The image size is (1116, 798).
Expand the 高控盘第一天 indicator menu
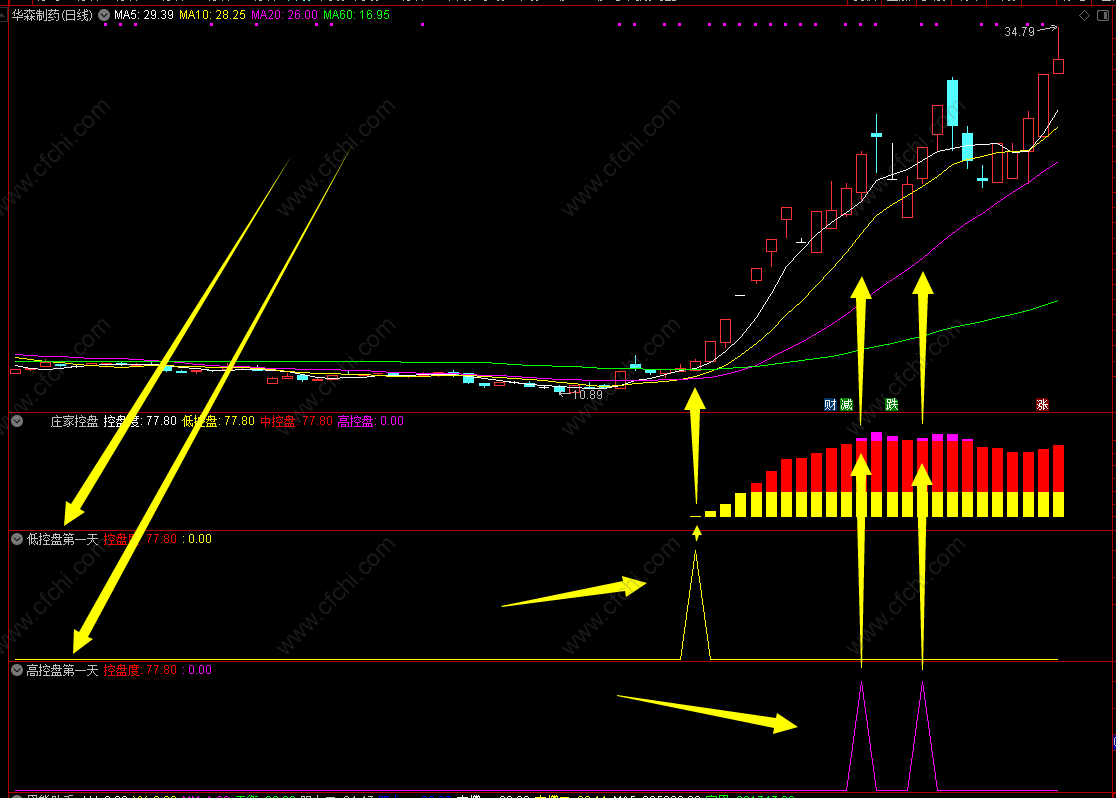(17, 670)
